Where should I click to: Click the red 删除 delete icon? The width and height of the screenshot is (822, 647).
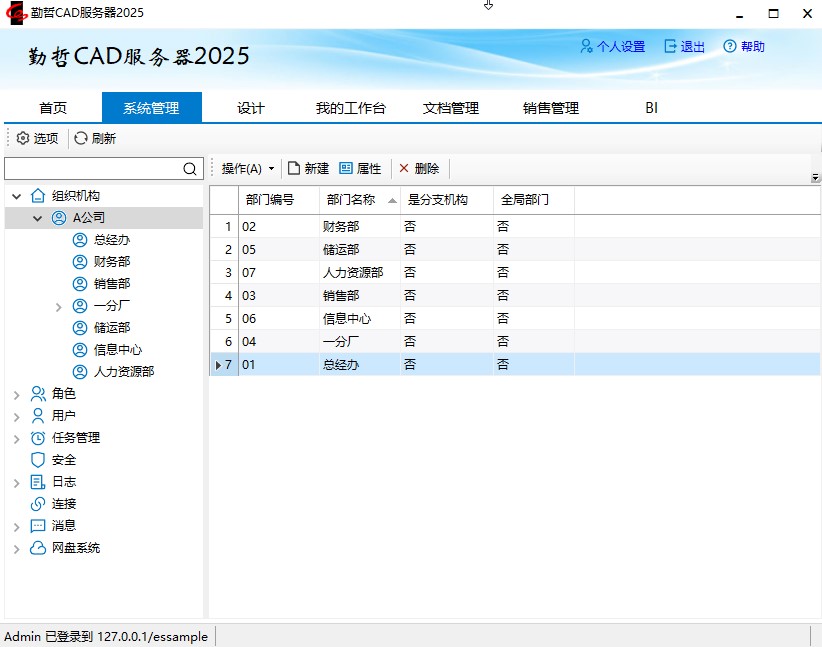404,169
